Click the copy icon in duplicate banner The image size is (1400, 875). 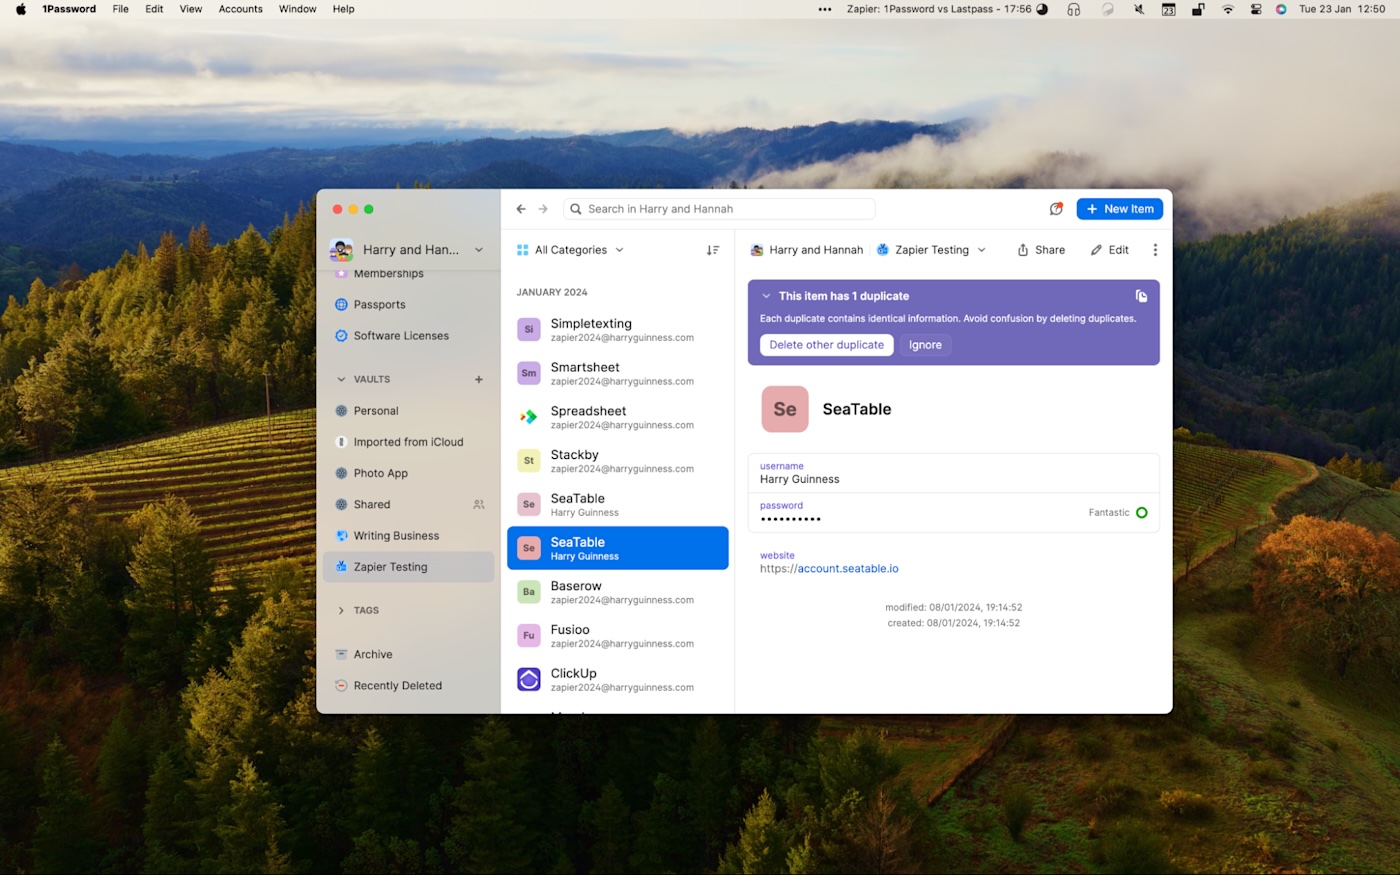[1141, 296]
